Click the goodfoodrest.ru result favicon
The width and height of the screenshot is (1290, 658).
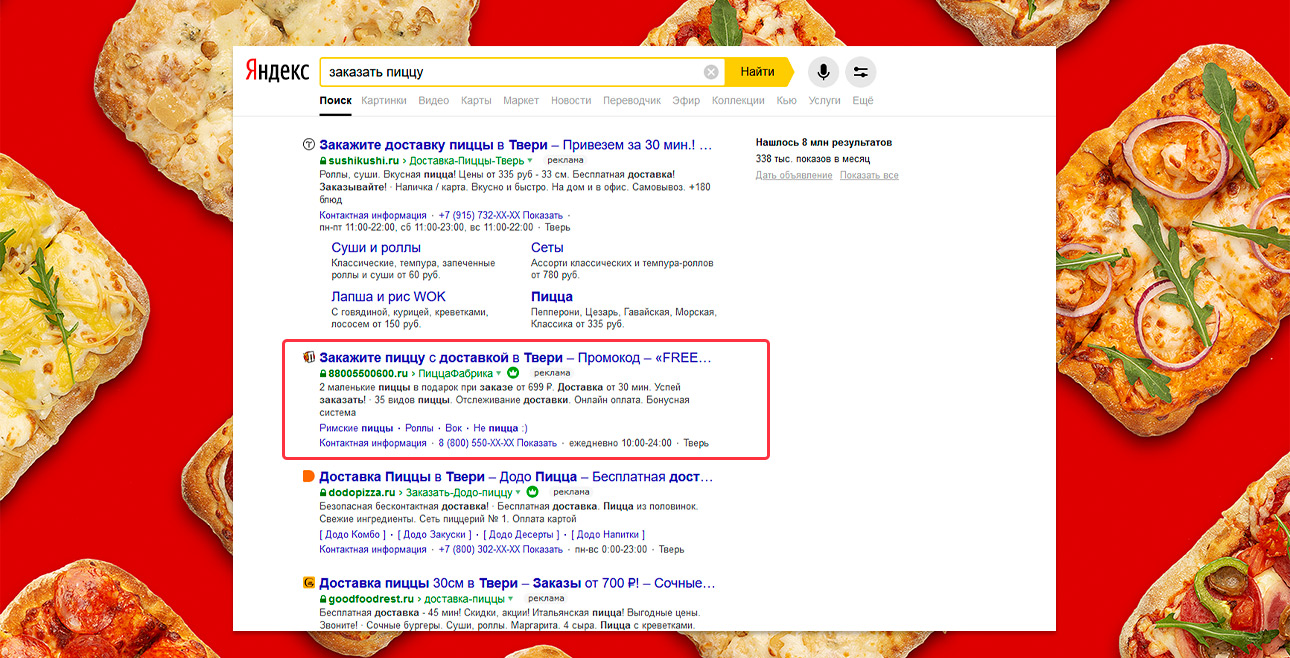[309, 583]
